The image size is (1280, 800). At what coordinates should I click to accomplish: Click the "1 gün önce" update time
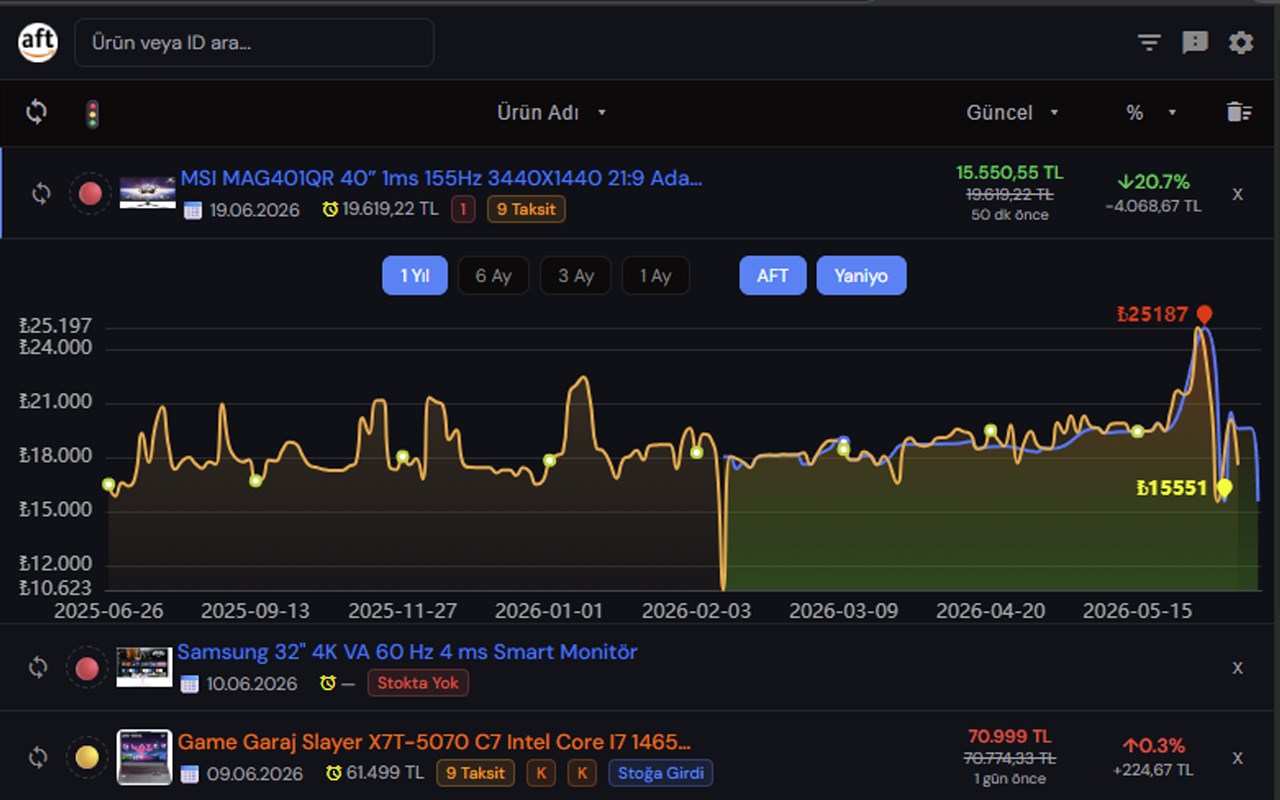[1009, 779]
